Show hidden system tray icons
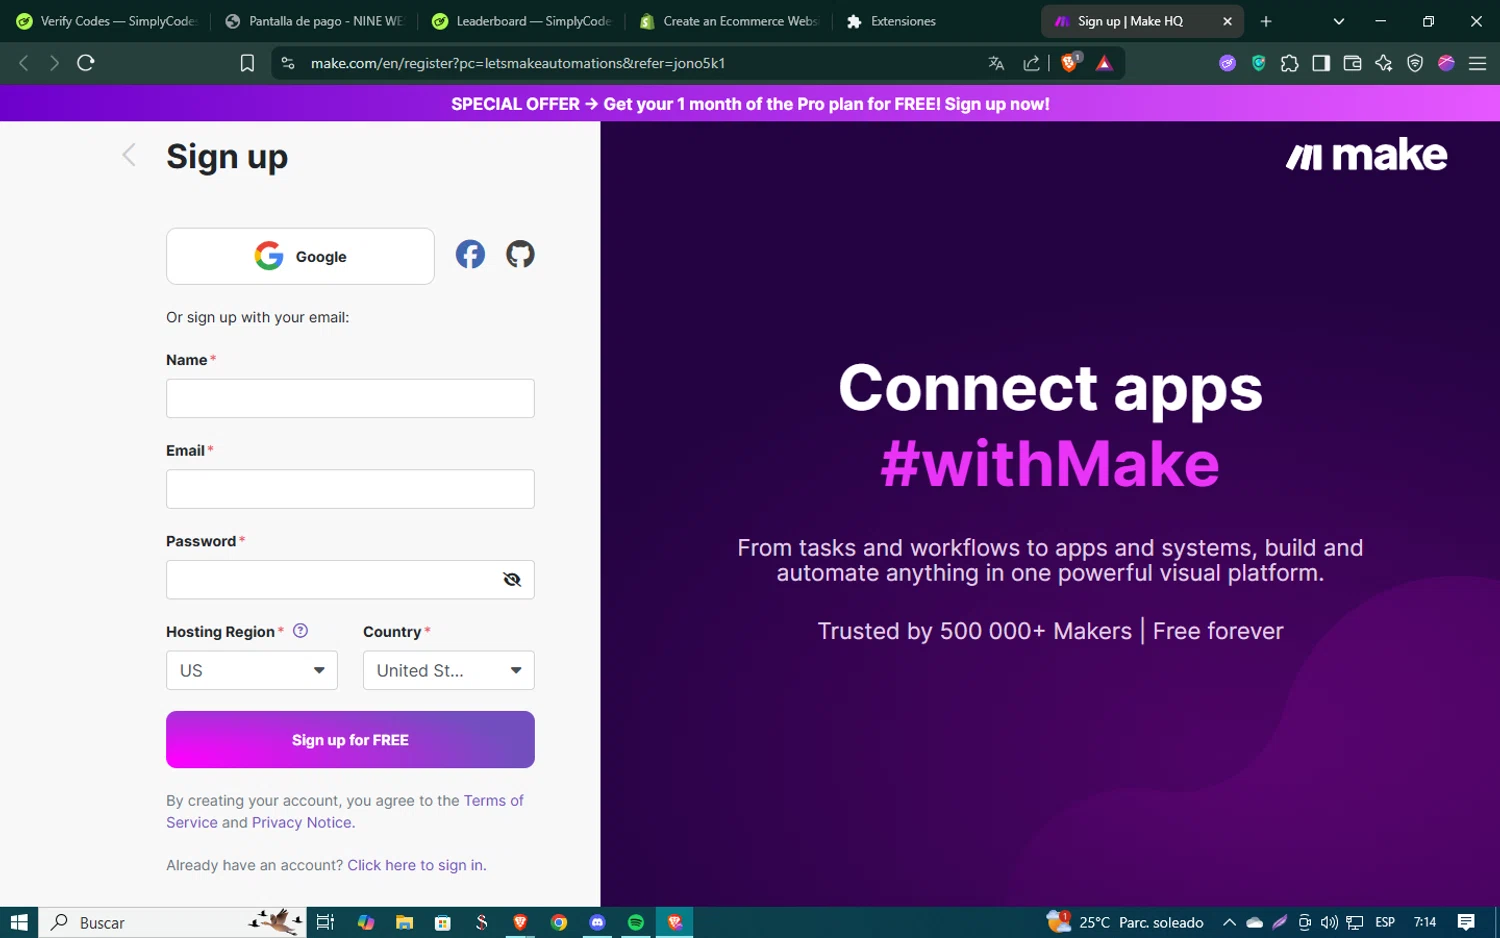 [x=1229, y=922]
